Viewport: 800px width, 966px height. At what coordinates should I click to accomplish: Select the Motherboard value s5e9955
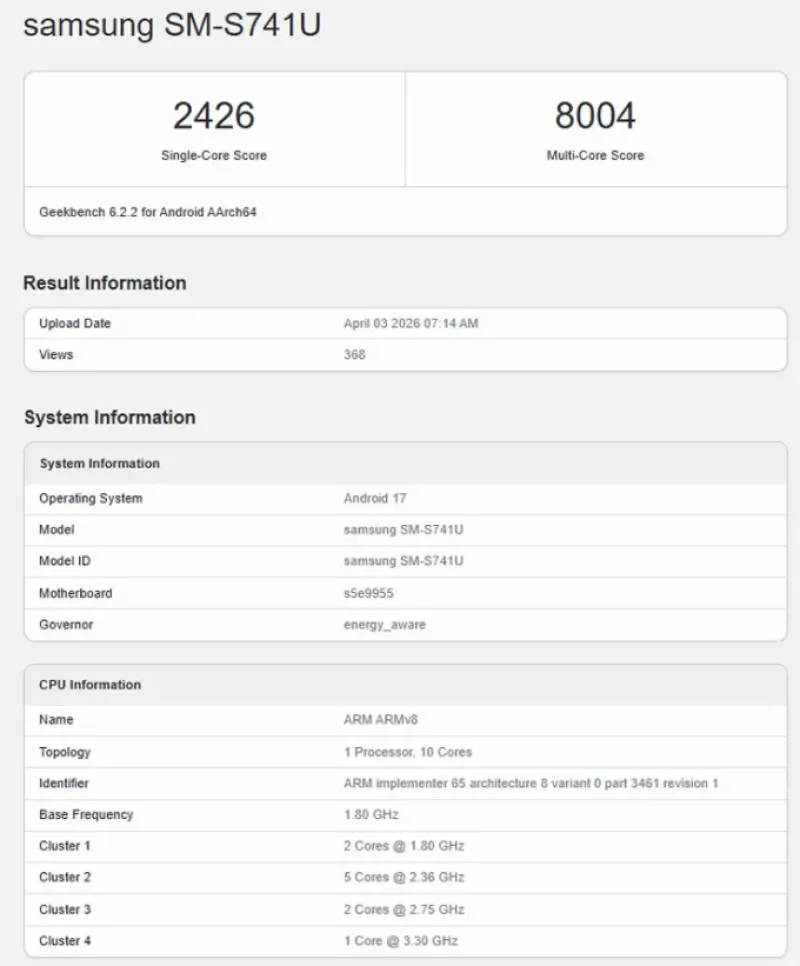(363, 593)
